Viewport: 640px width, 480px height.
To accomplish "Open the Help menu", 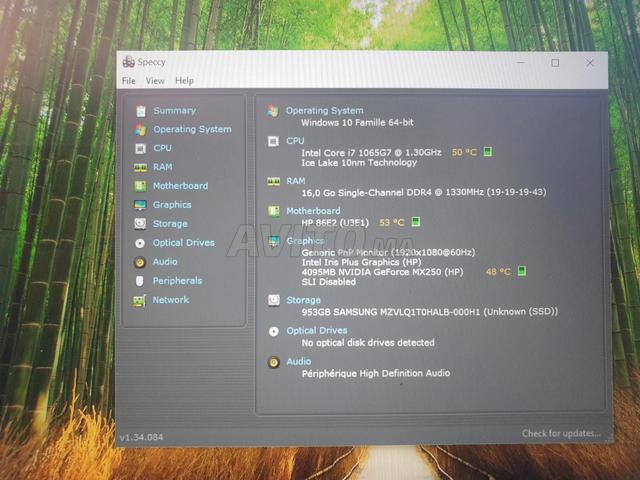I will coord(184,81).
